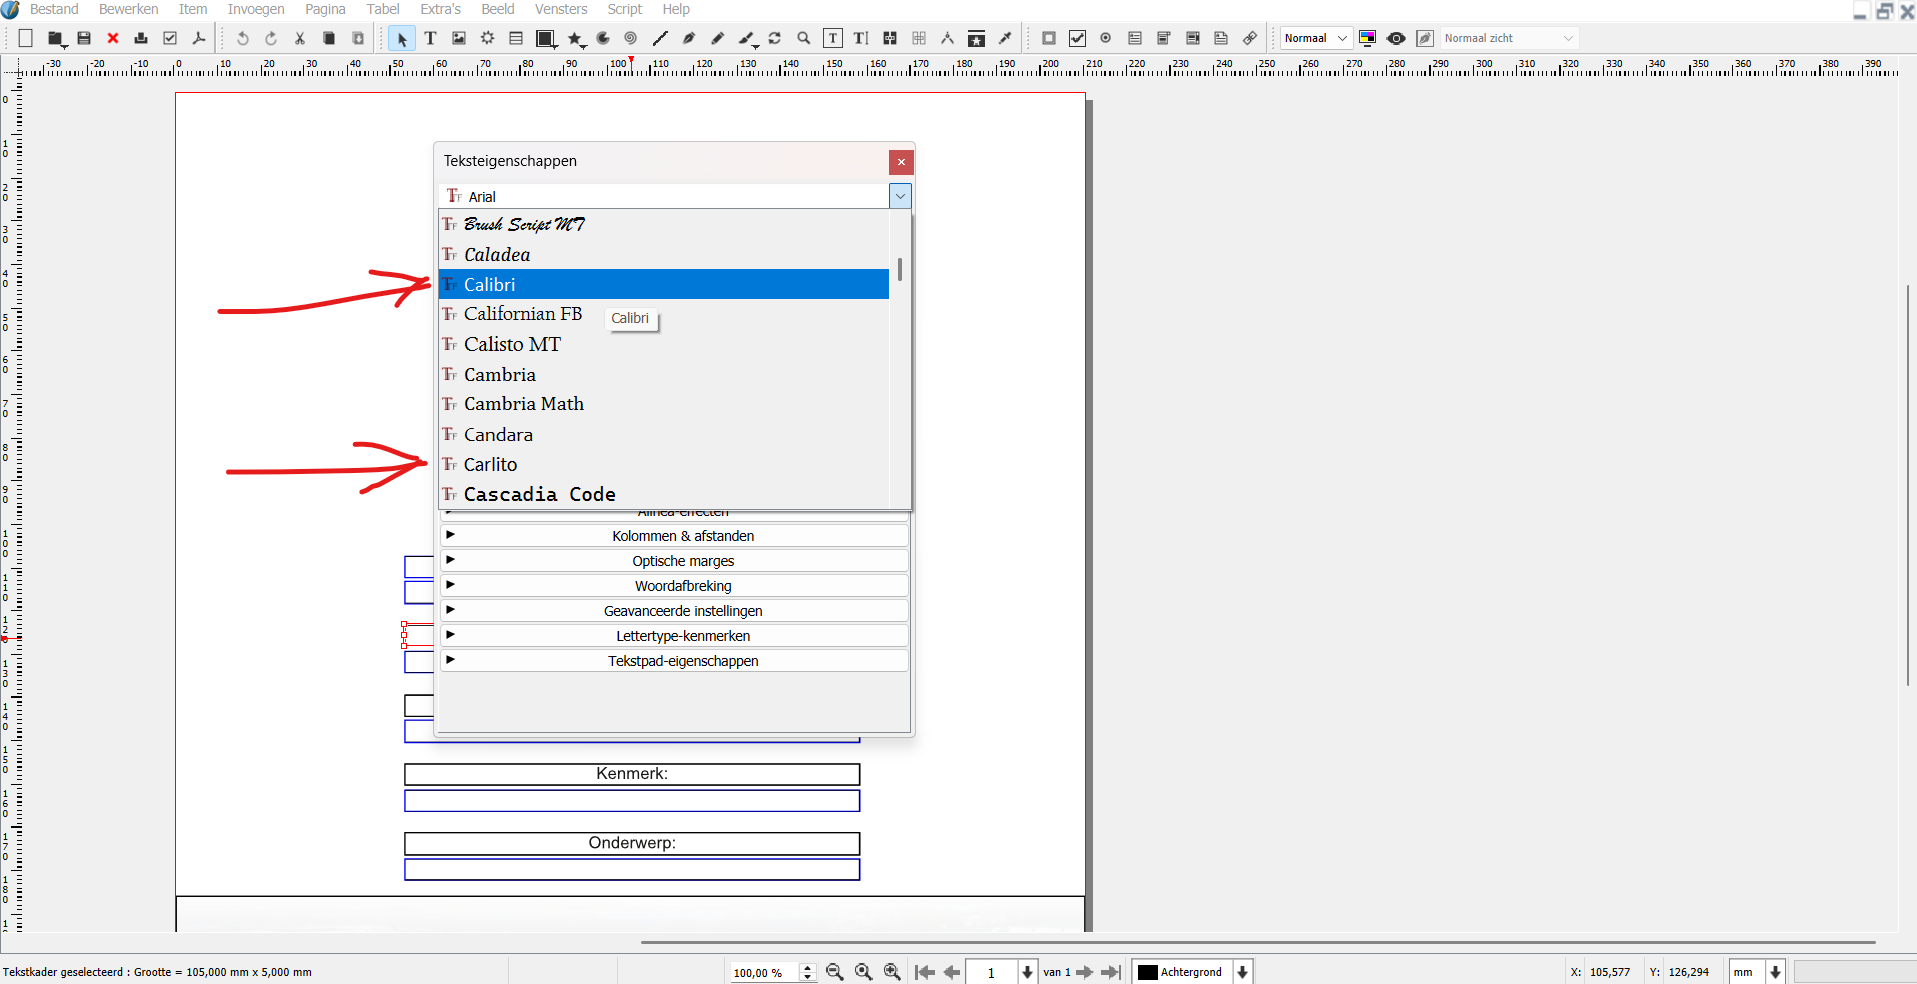Expand the Woordafbreking section
This screenshot has height=984, width=1917.
[682, 586]
